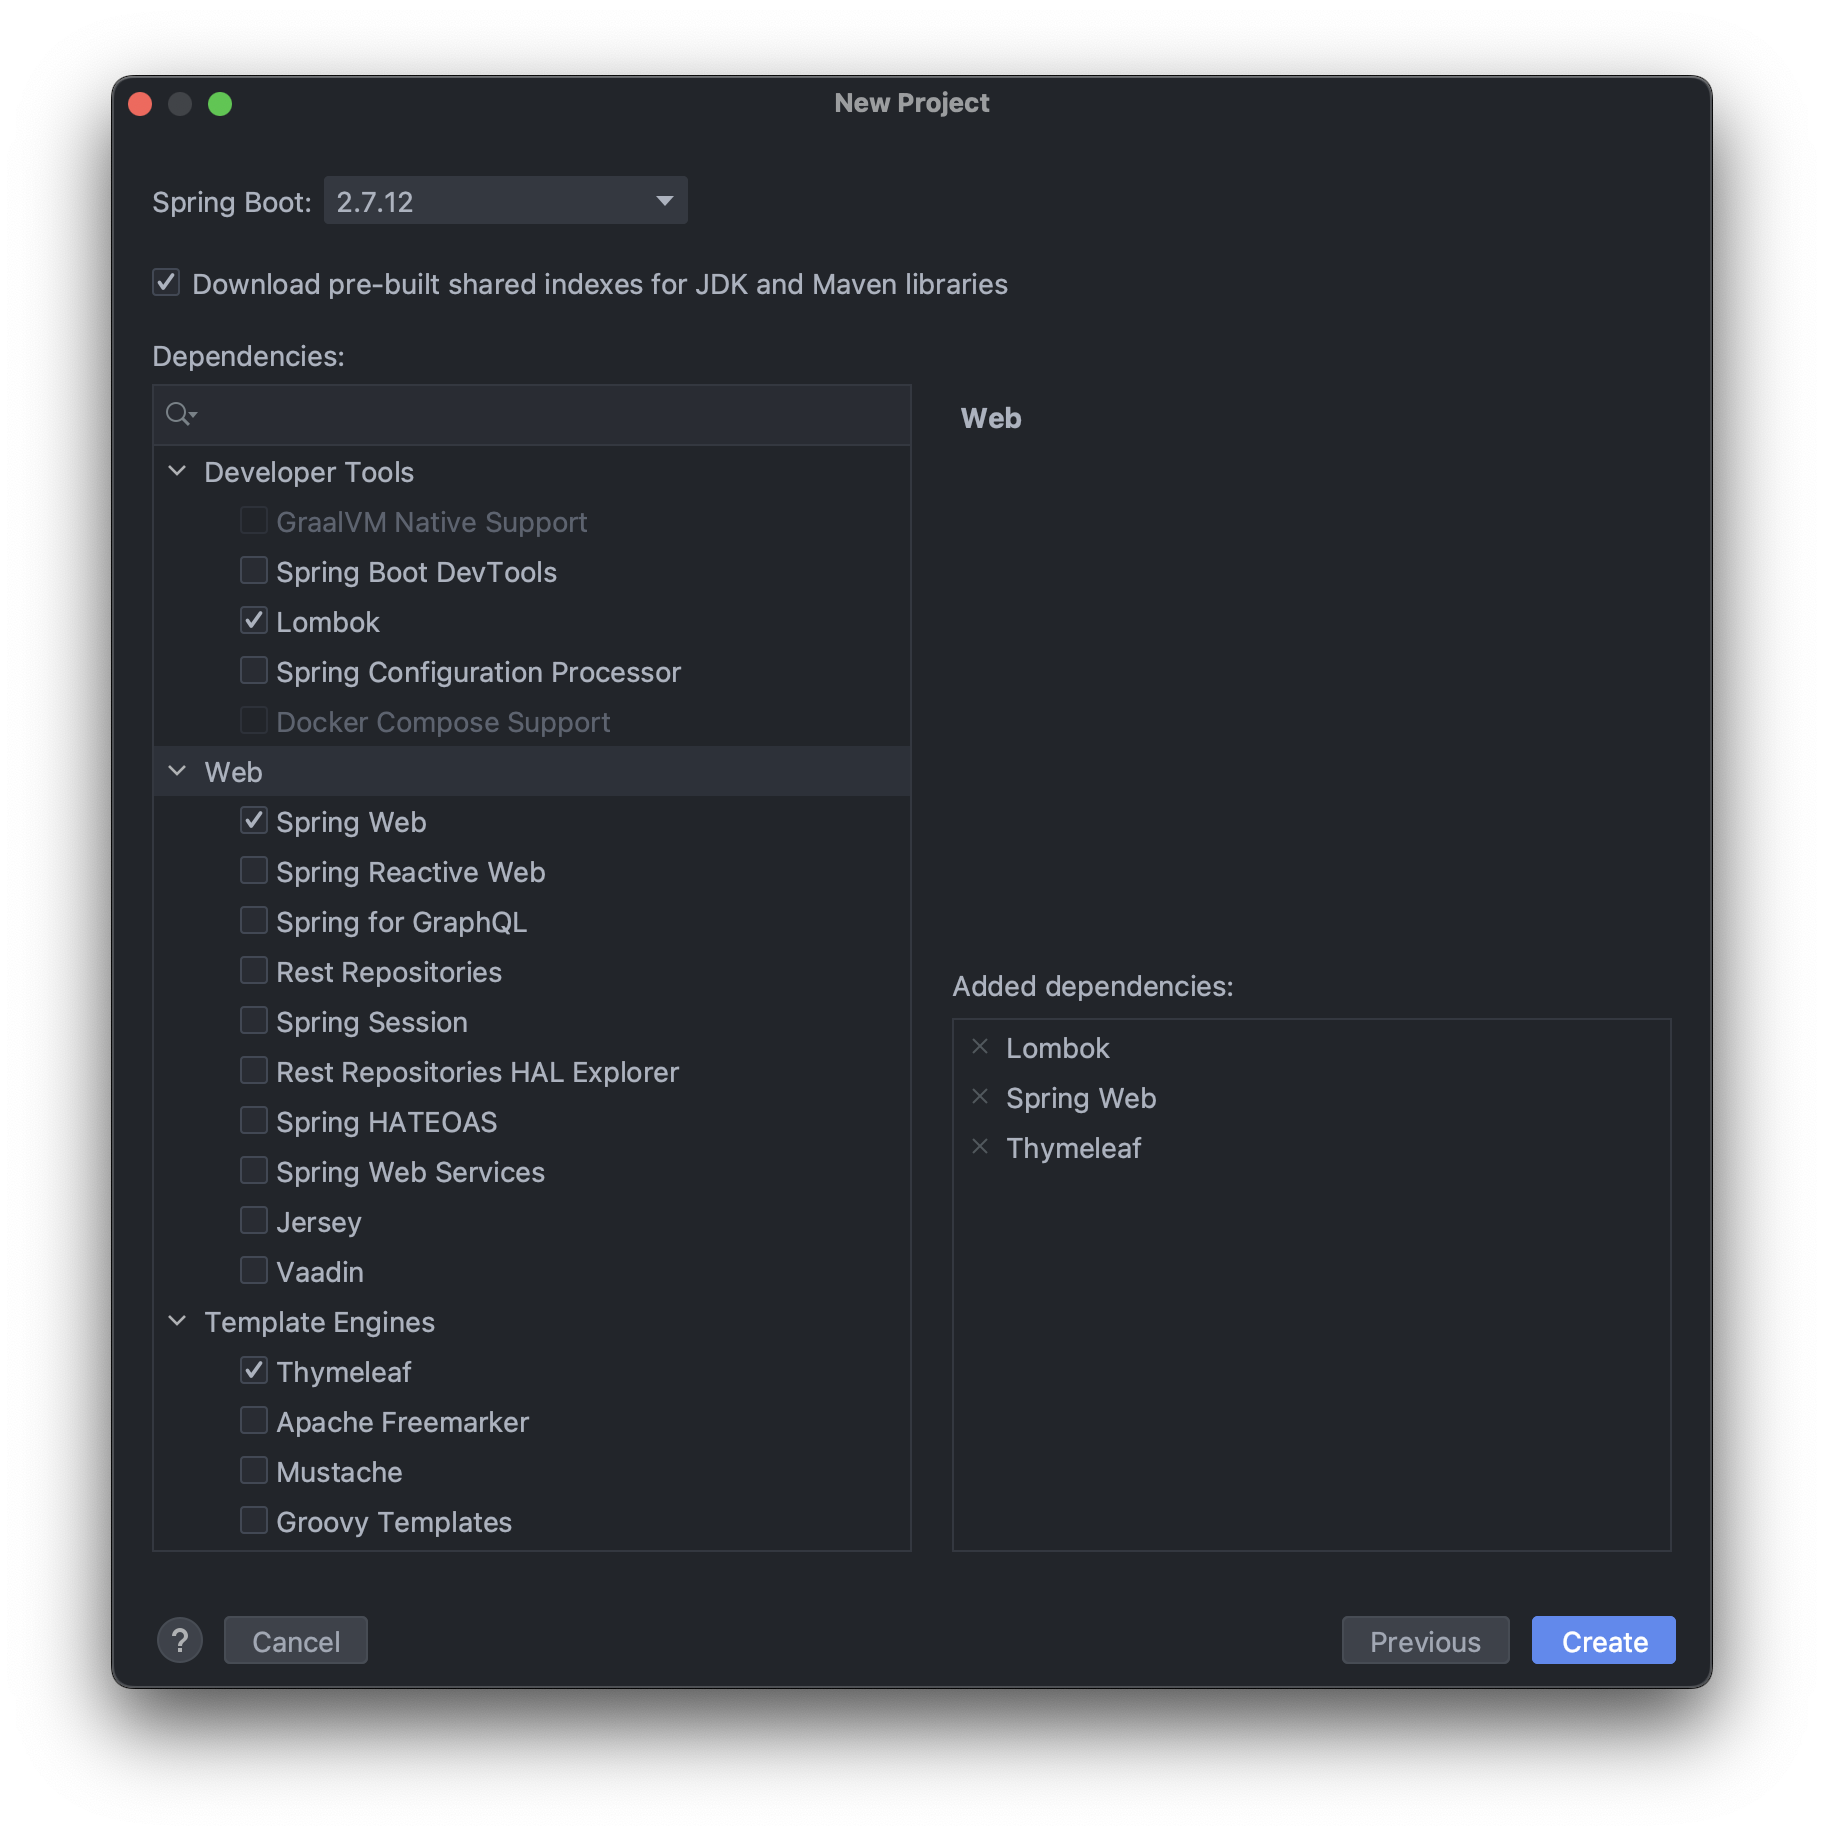Go back with the Previous button
The height and width of the screenshot is (1836, 1824).
point(1425,1640)
